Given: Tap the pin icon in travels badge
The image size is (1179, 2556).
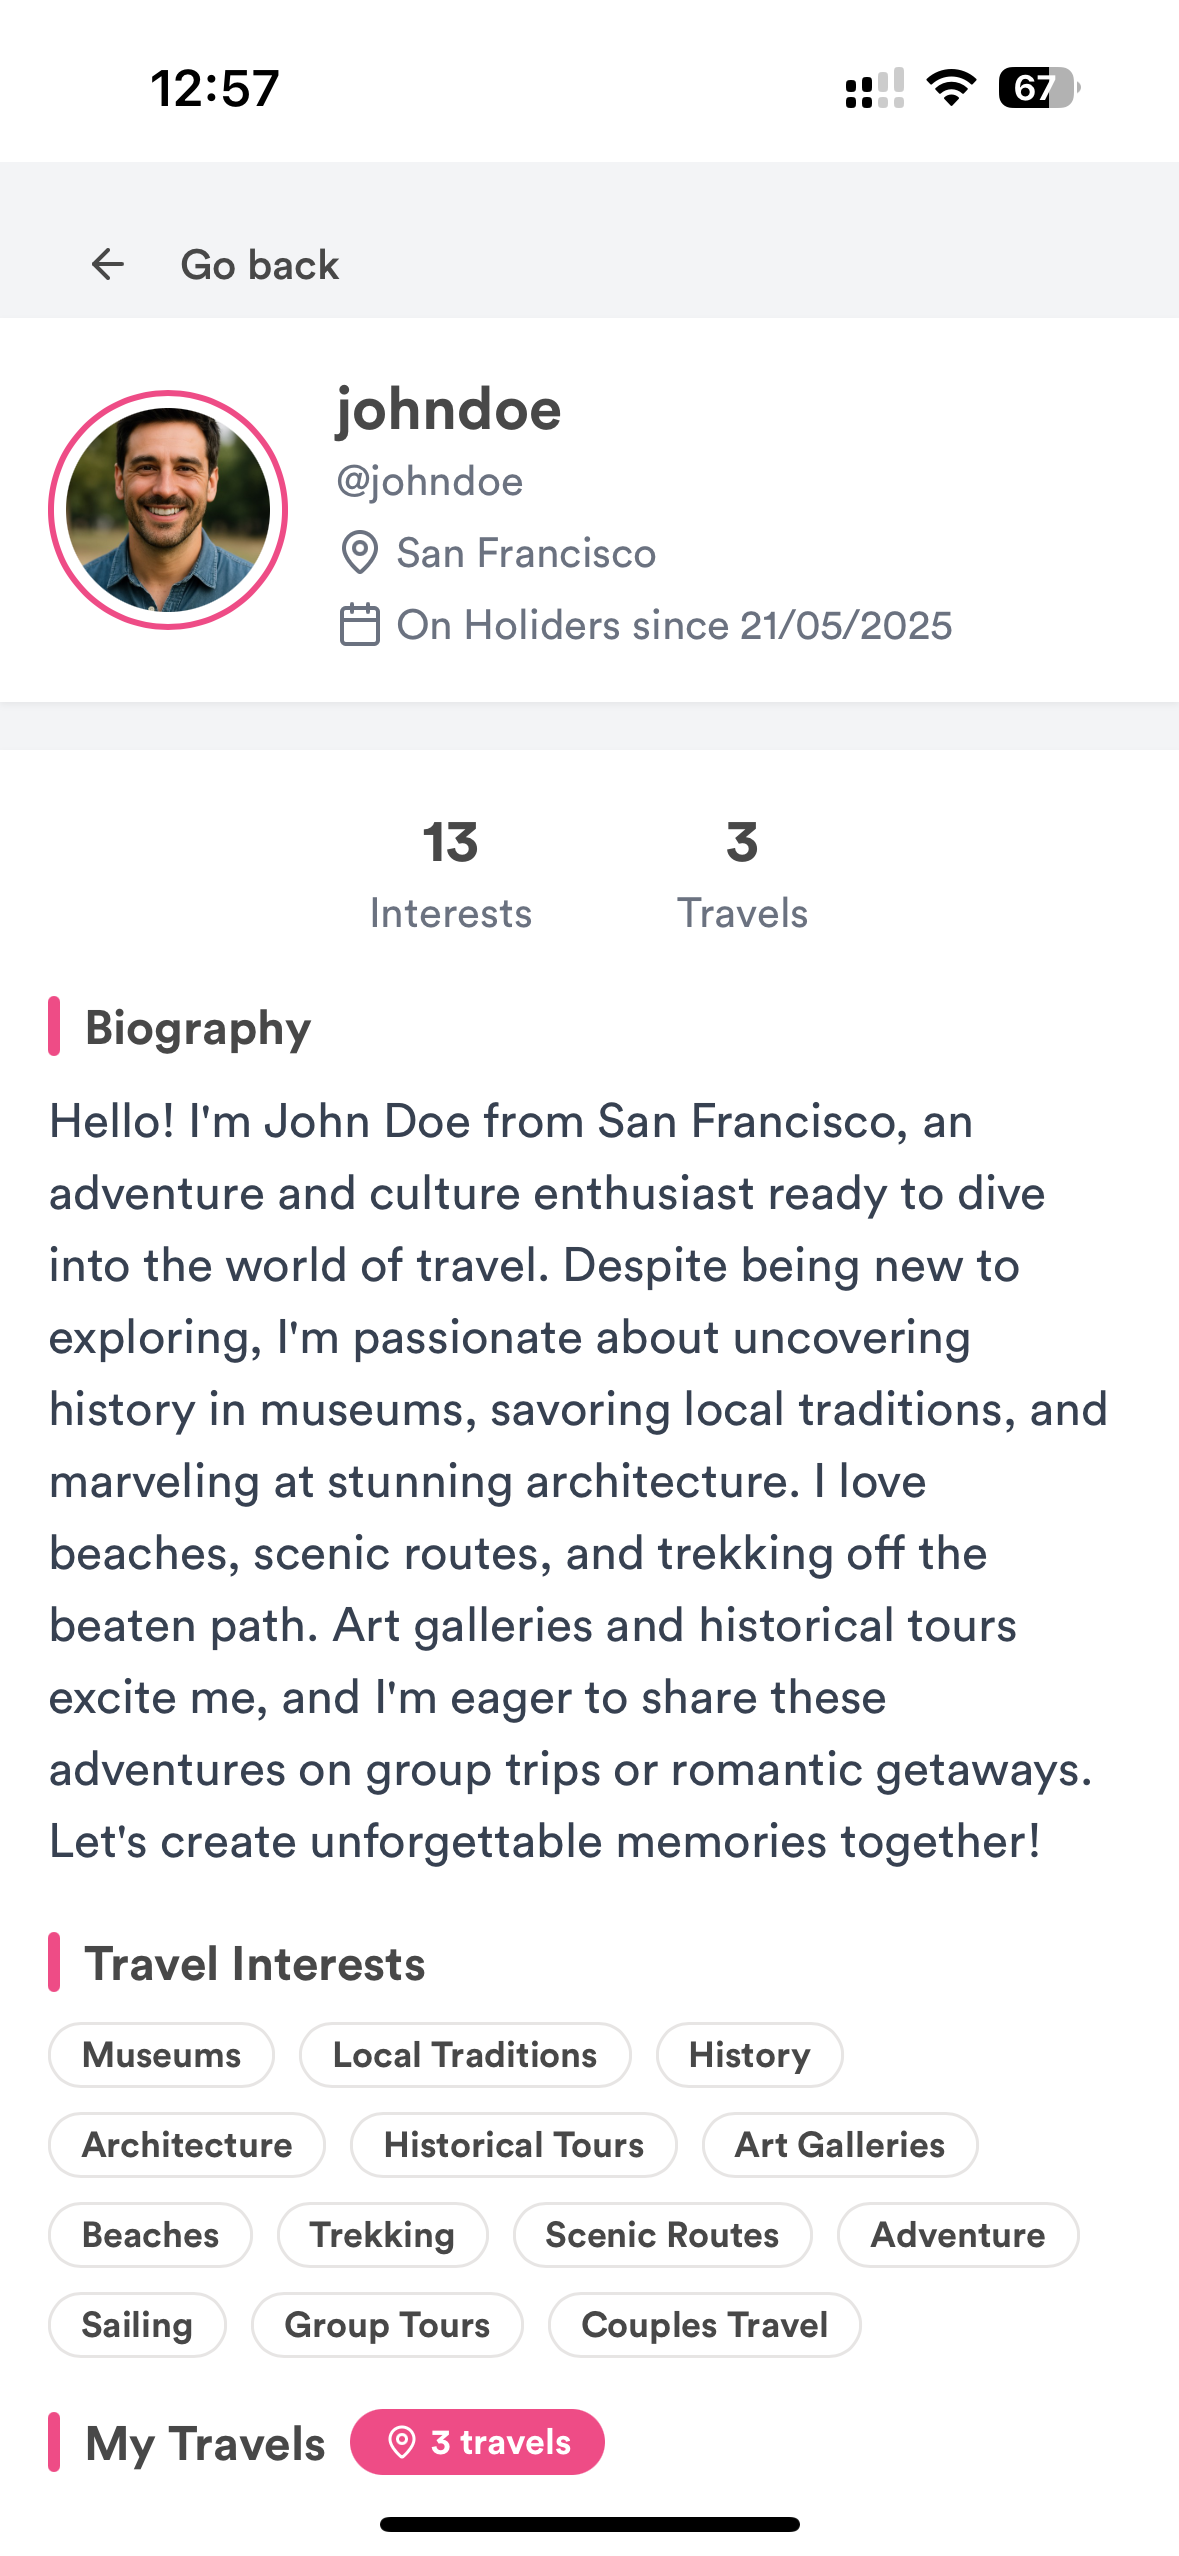Looking at the screenshot, I should tap(401, 2443).
